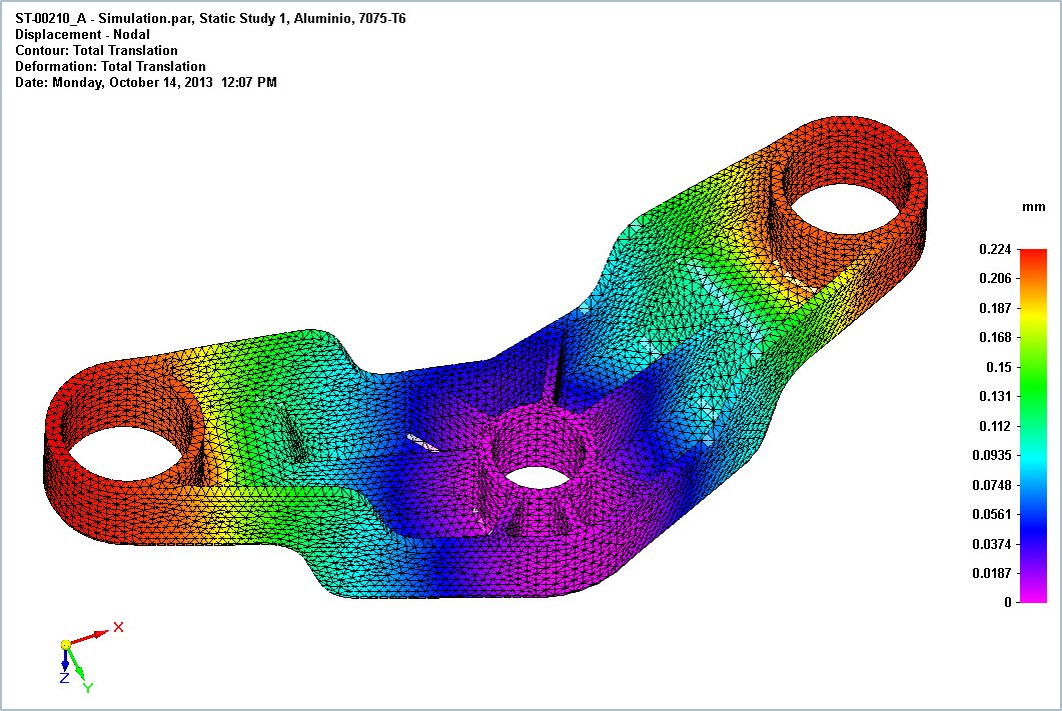Click the blue Z axis label

(x=64, y=678)
